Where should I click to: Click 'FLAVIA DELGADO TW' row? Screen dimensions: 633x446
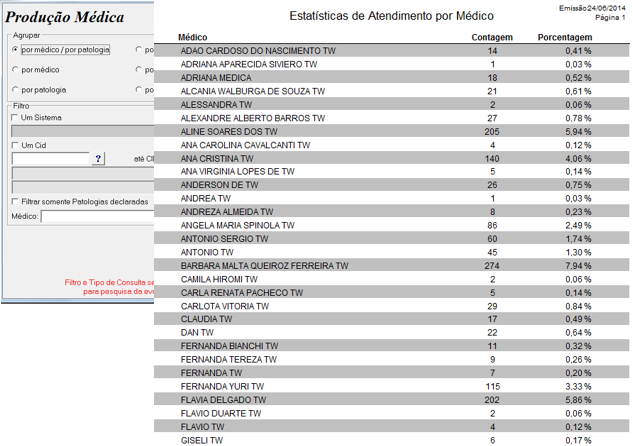tap(391, 400)
